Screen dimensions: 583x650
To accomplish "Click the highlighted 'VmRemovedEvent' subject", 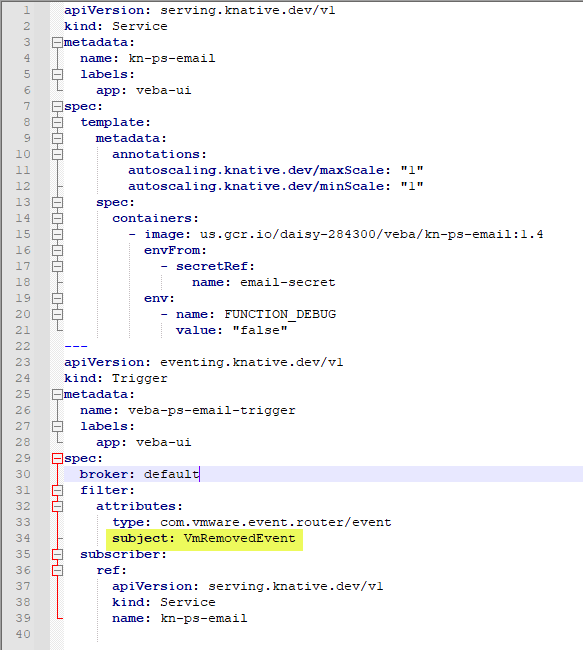I will [239, 538].
